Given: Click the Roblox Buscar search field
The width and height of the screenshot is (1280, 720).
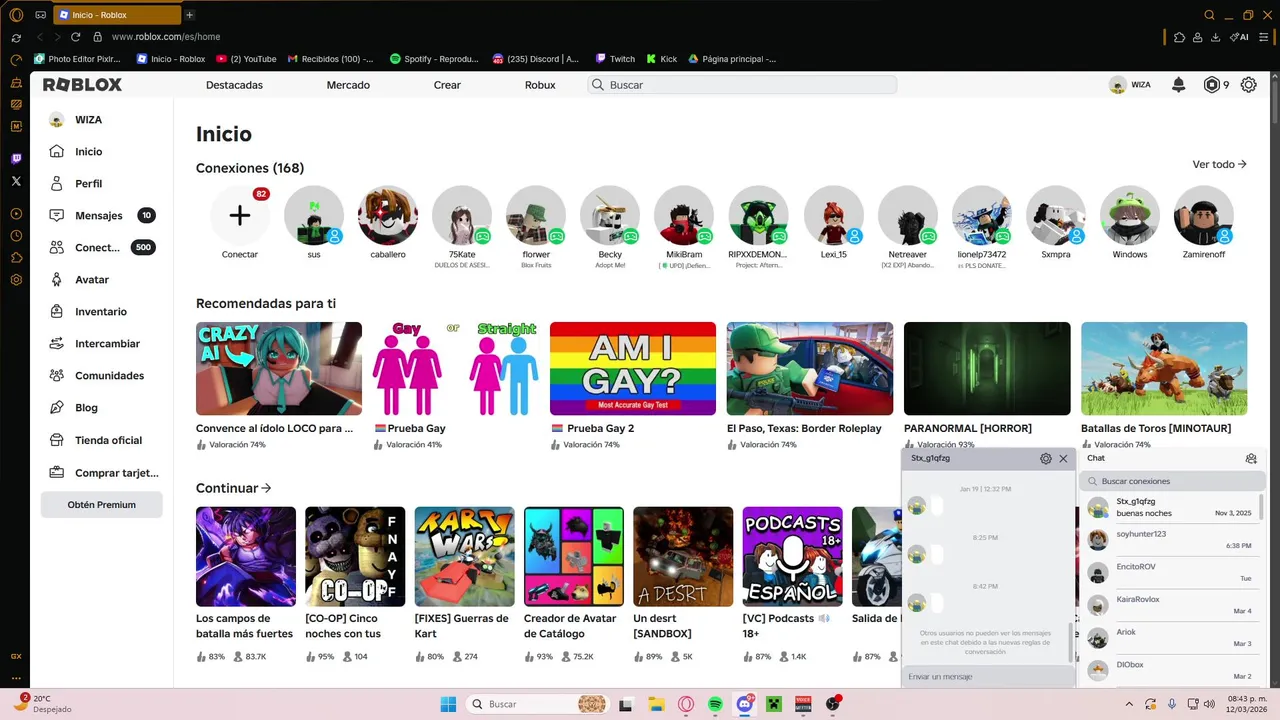Looking at the screenshot, I should click(x=742, y=85).
